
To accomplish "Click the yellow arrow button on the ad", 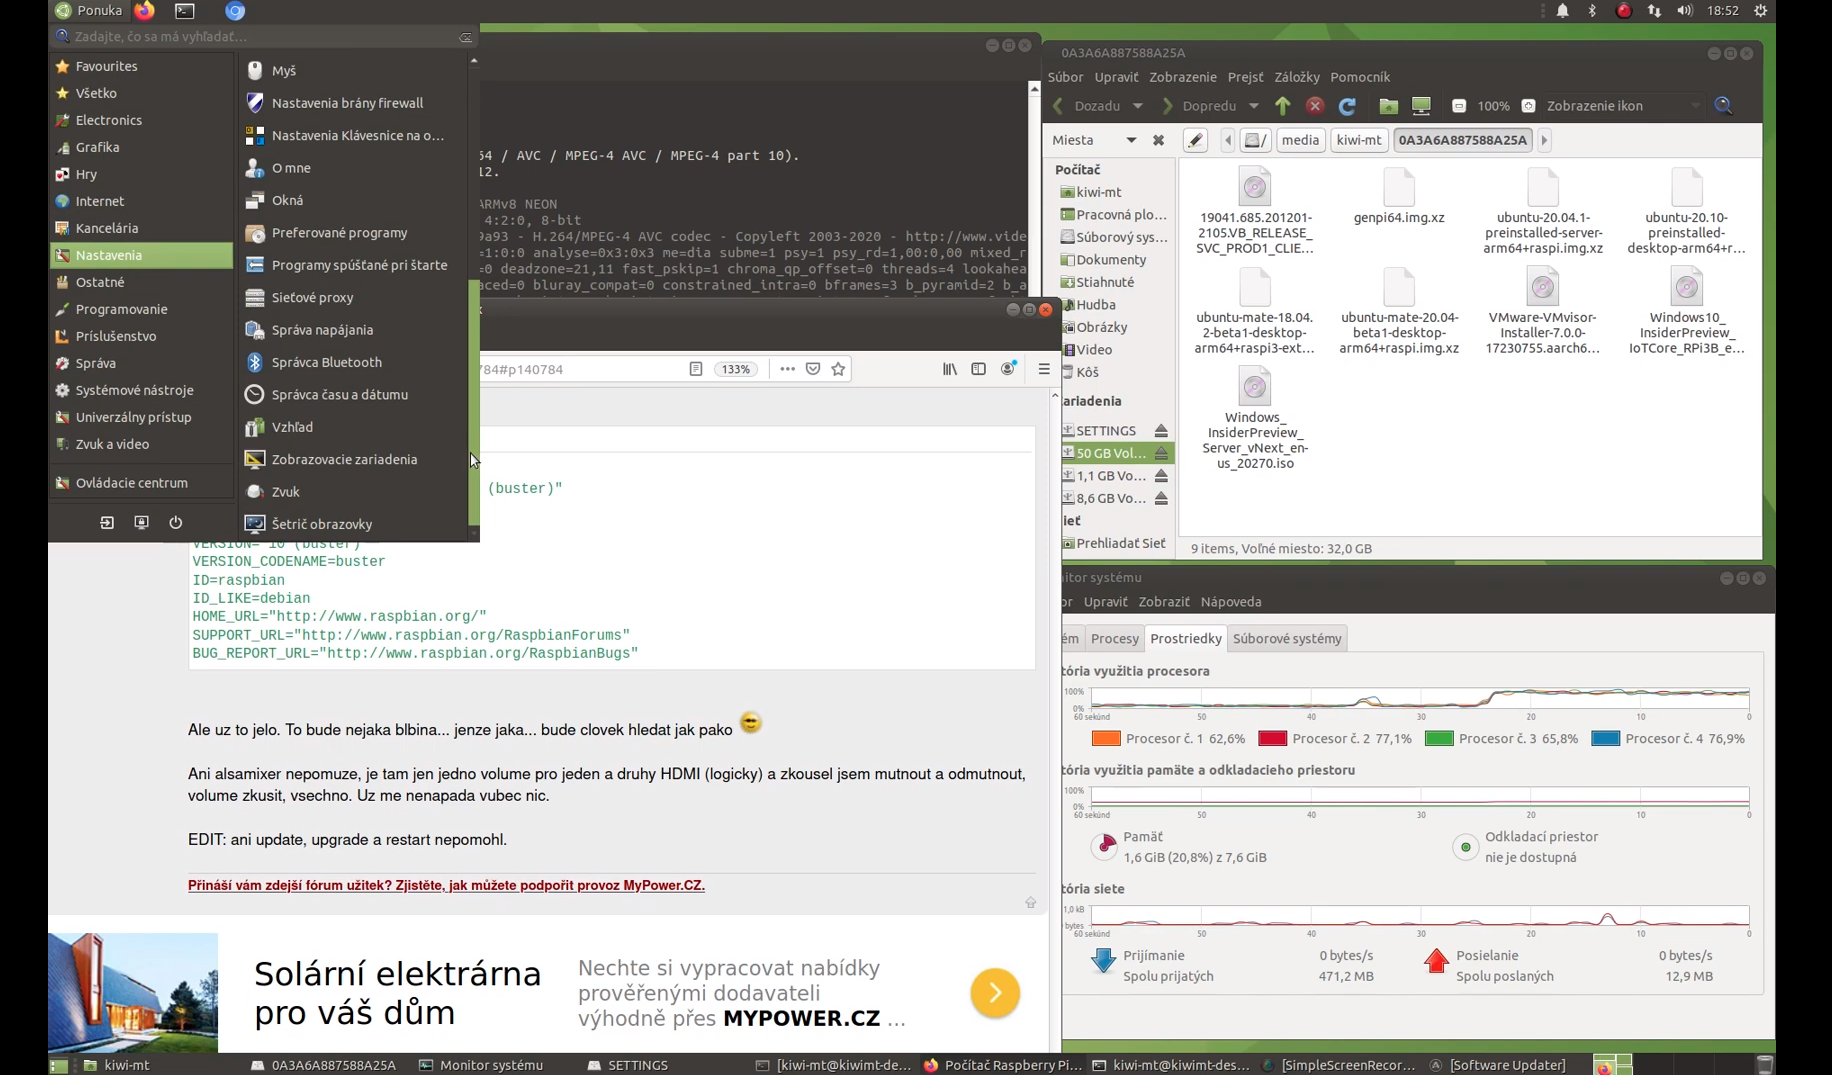I will click(995, 993).
